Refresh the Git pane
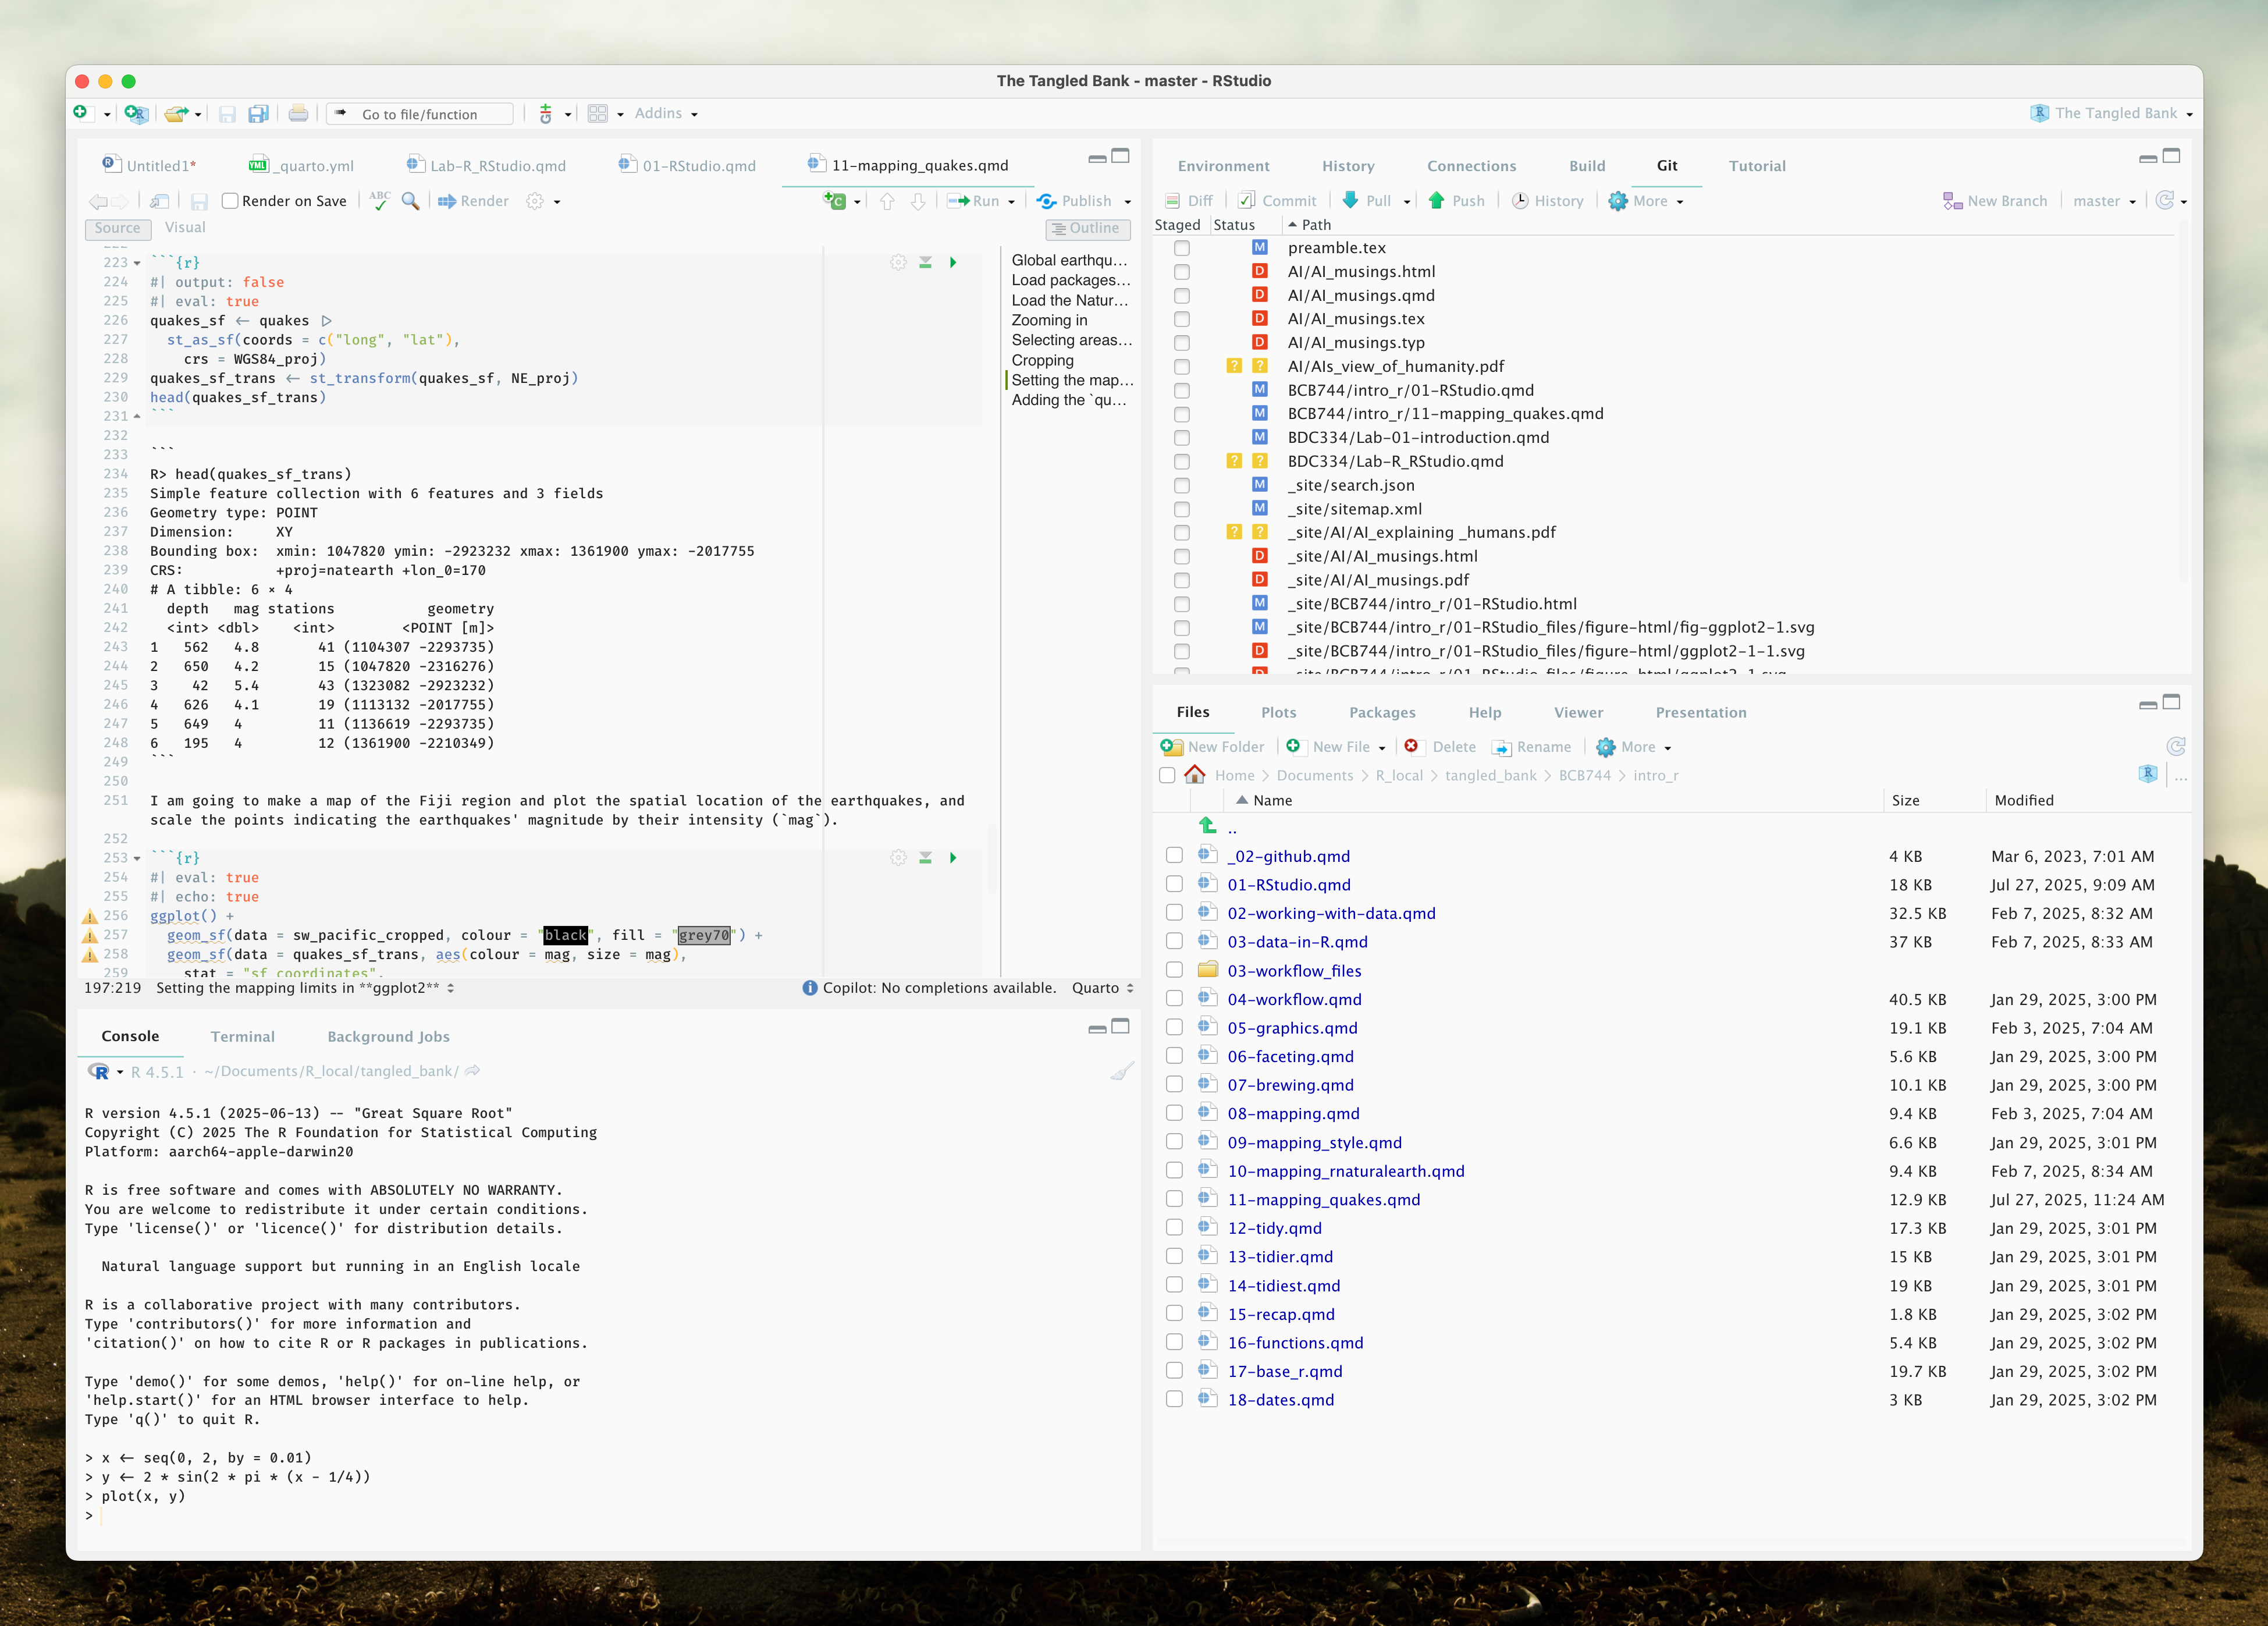Image resolution: width=2268 pixels, height=1626 pixels. point(2165,201)
